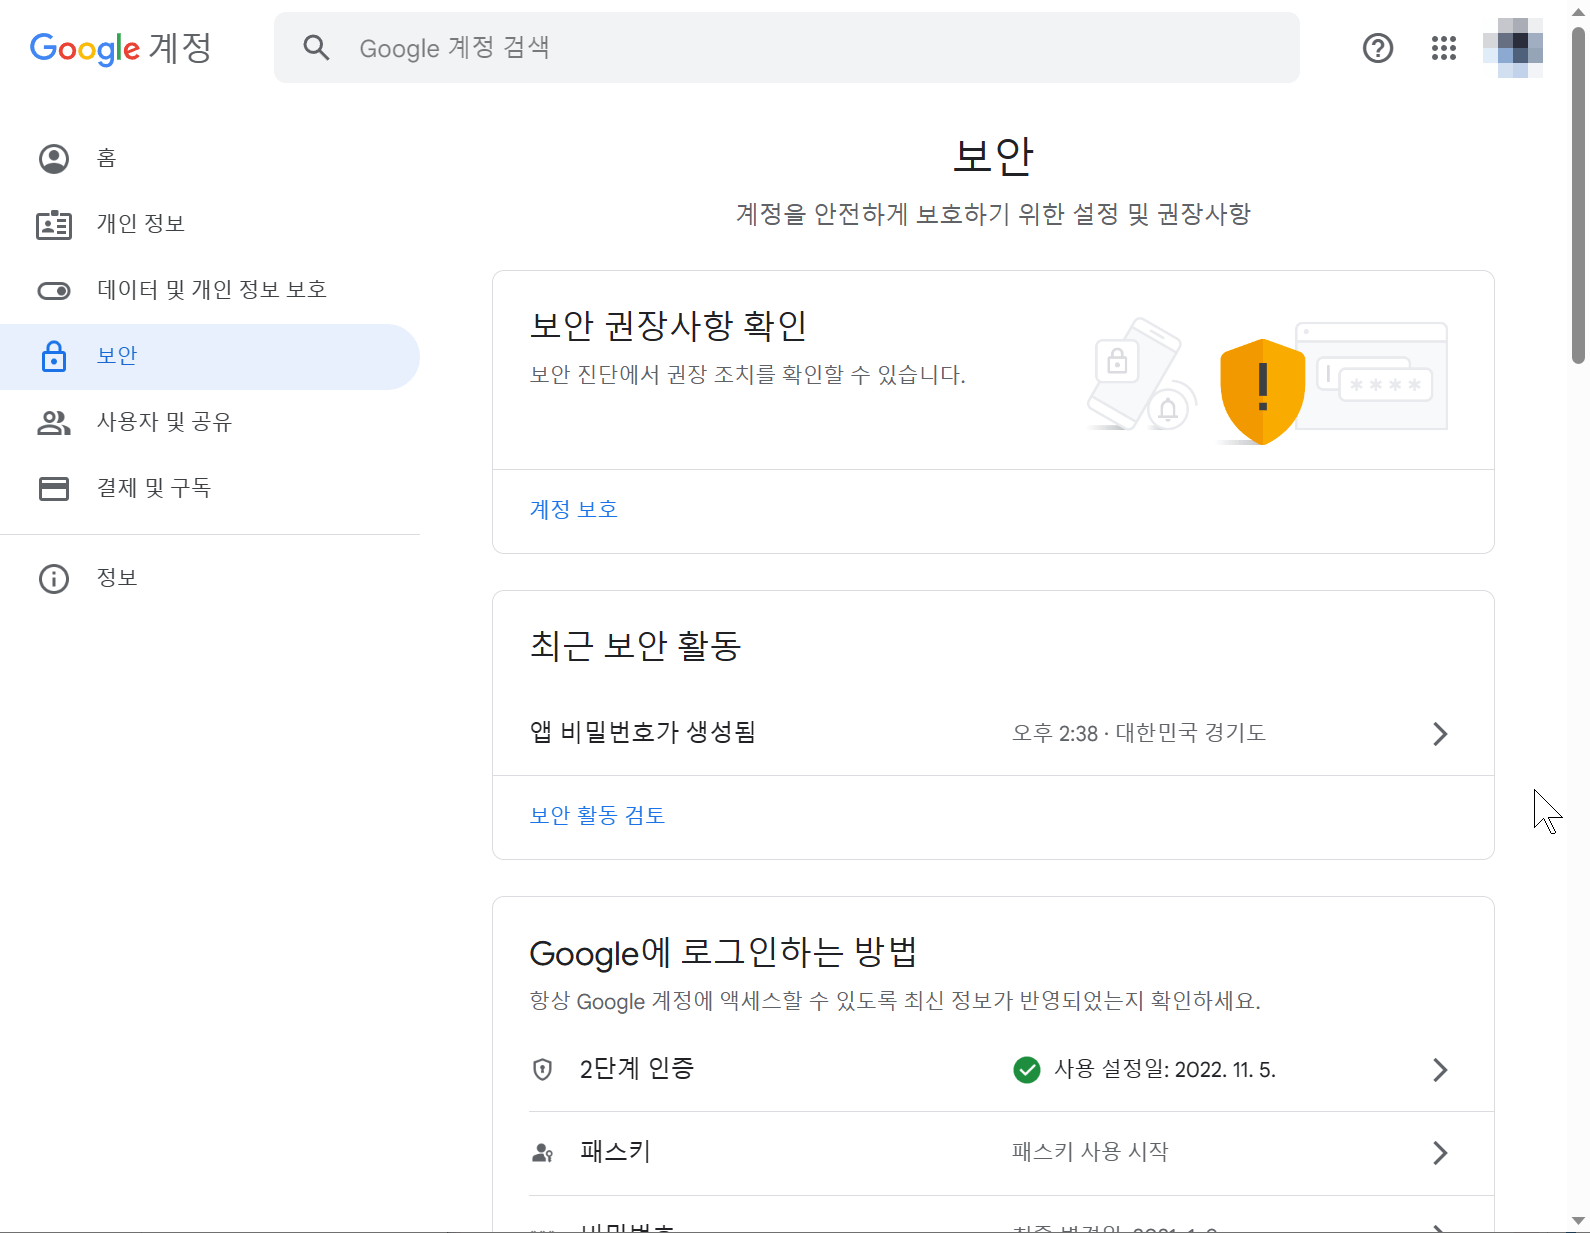Open the help question mark icon

coord(1378,48)
